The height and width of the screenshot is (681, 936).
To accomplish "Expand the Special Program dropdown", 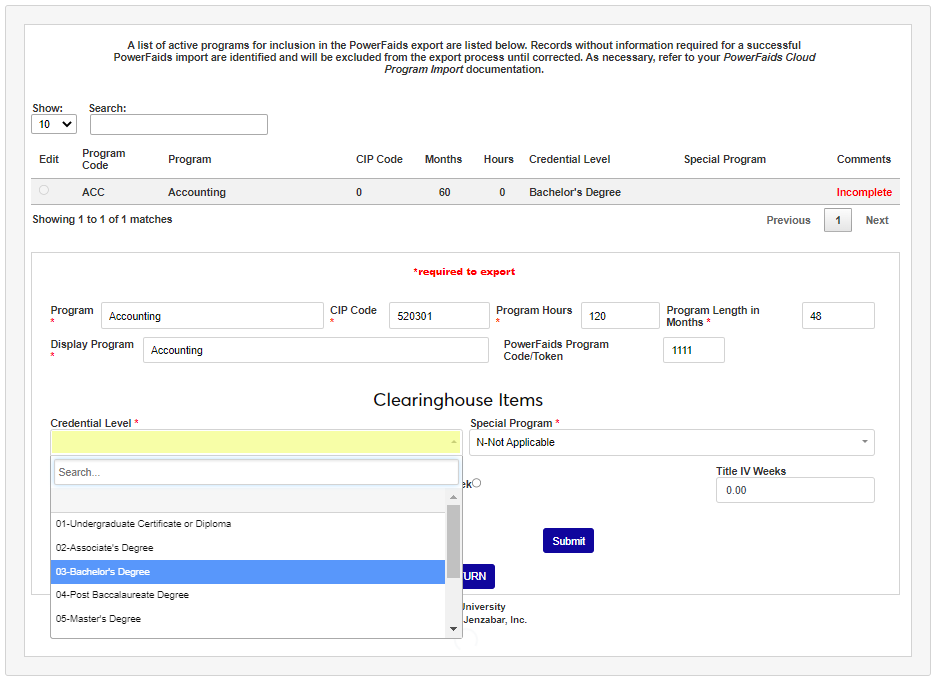I will coord(671,442).
